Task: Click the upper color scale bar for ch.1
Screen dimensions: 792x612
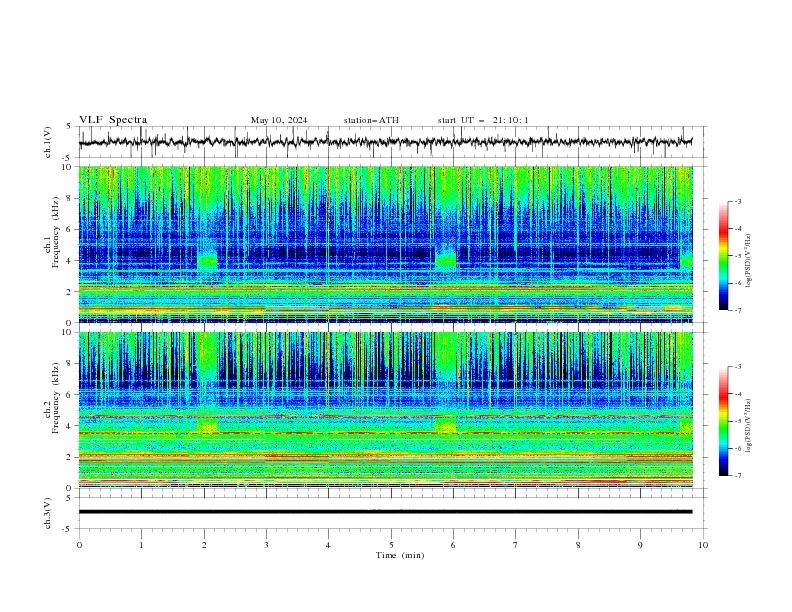Action: click(x=724, y=256)
